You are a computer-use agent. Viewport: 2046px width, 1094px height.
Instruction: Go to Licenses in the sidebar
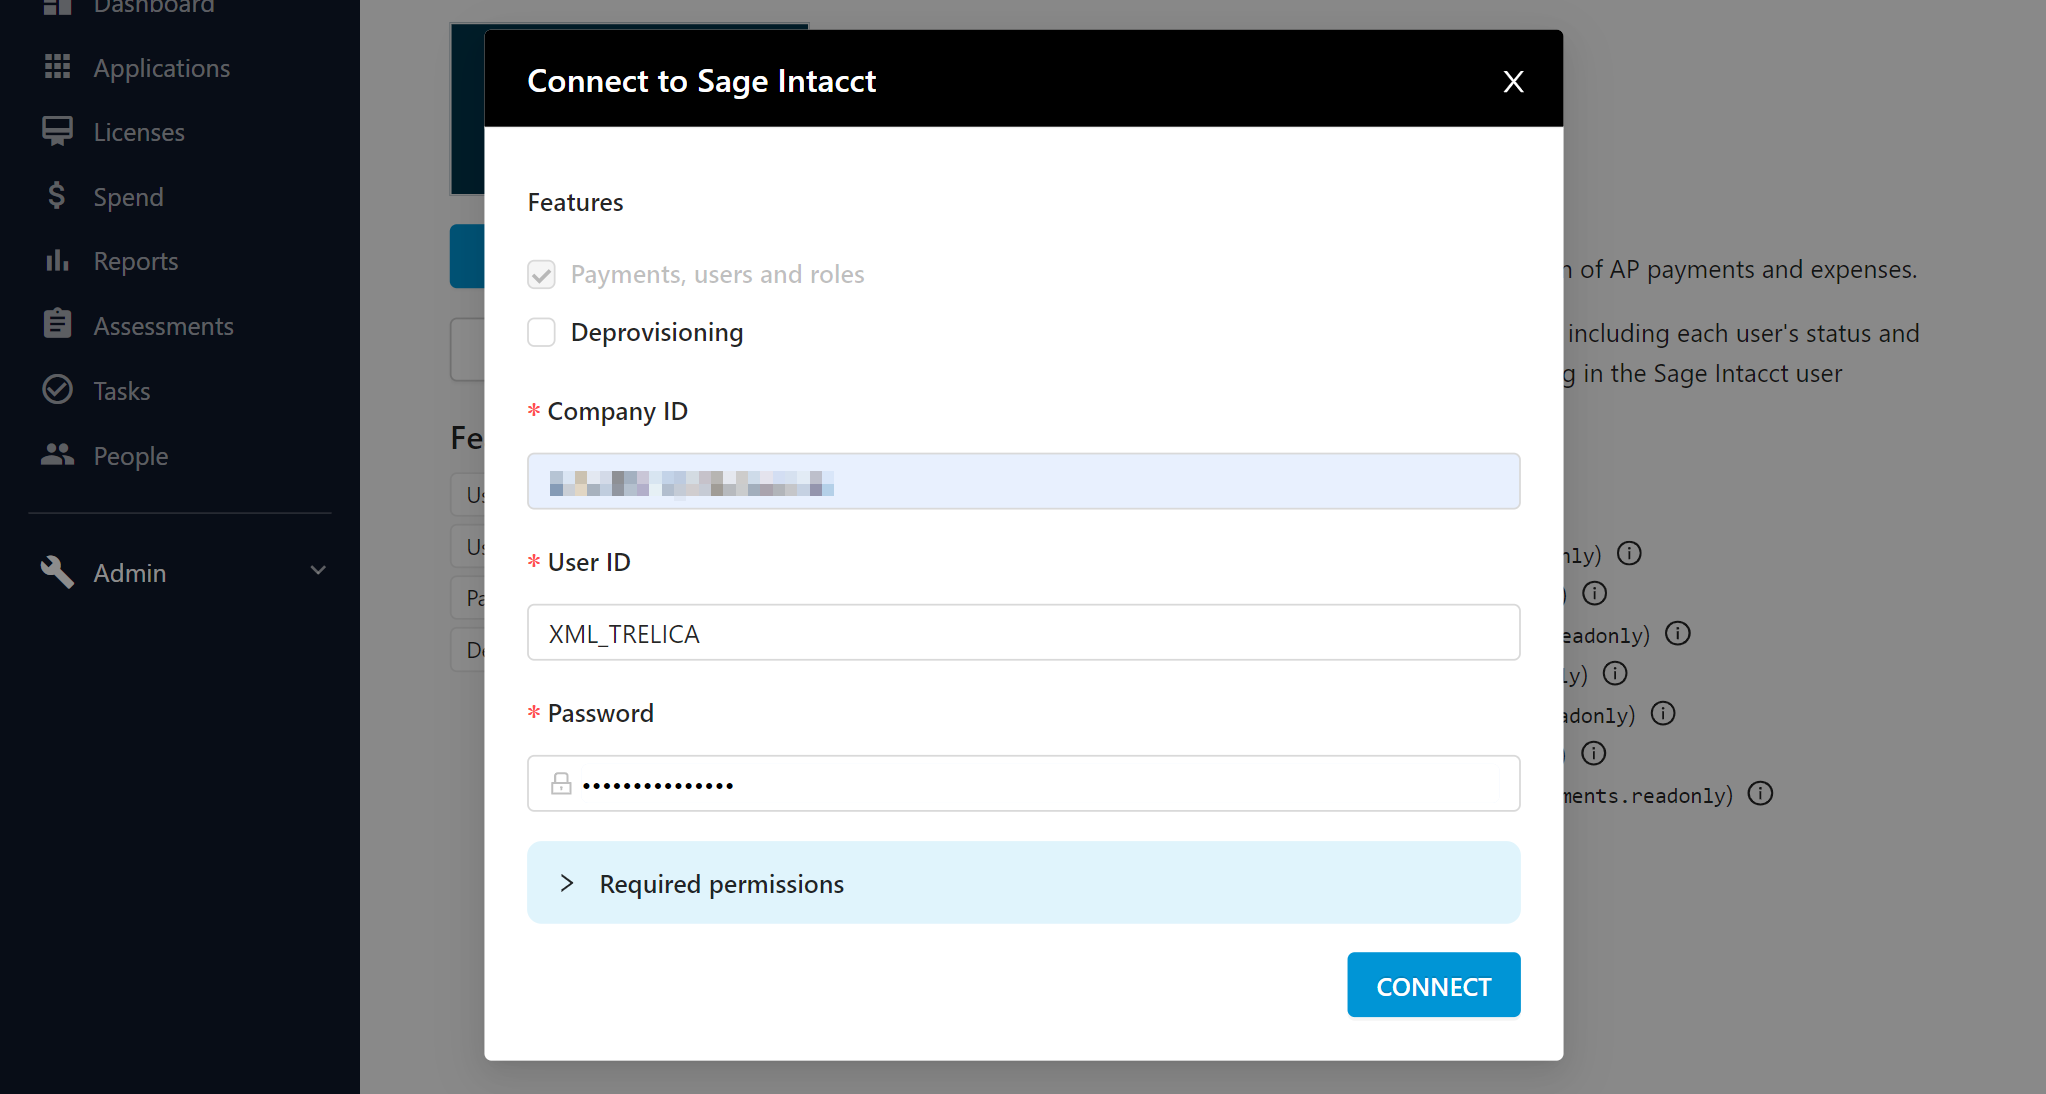pos(139,132)
